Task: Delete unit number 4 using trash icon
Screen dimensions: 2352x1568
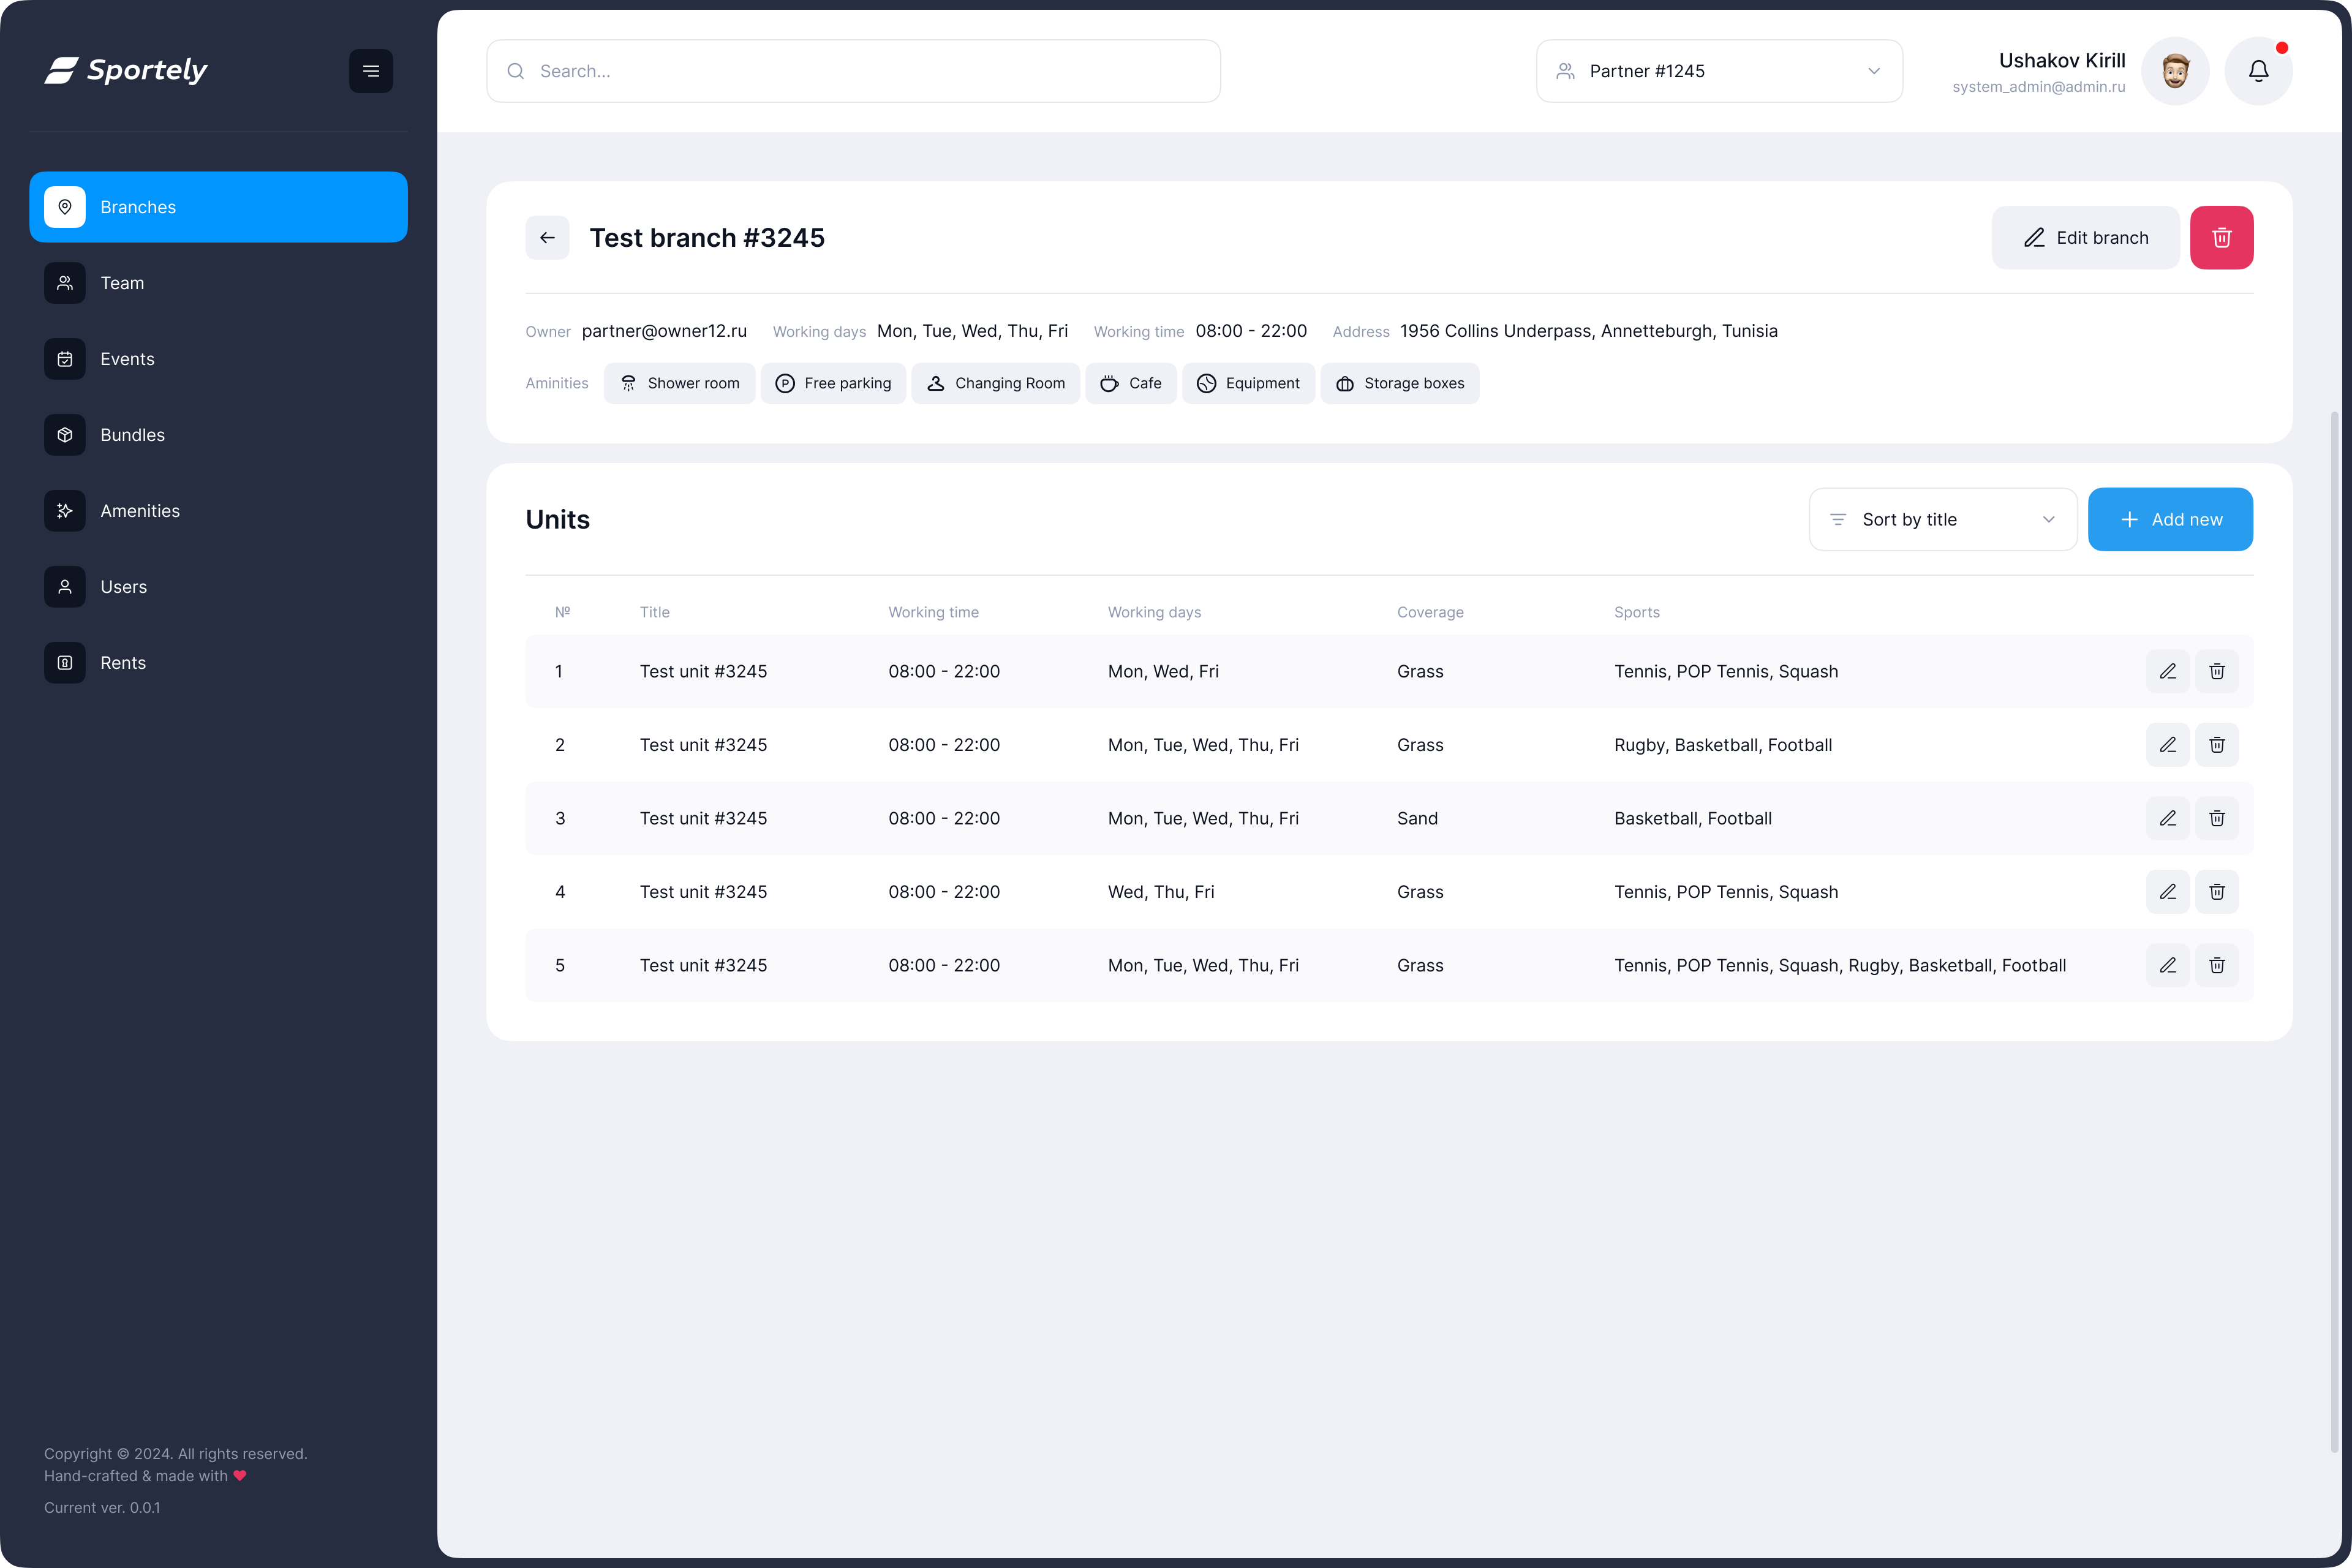Action: (x=2216, y=892)
